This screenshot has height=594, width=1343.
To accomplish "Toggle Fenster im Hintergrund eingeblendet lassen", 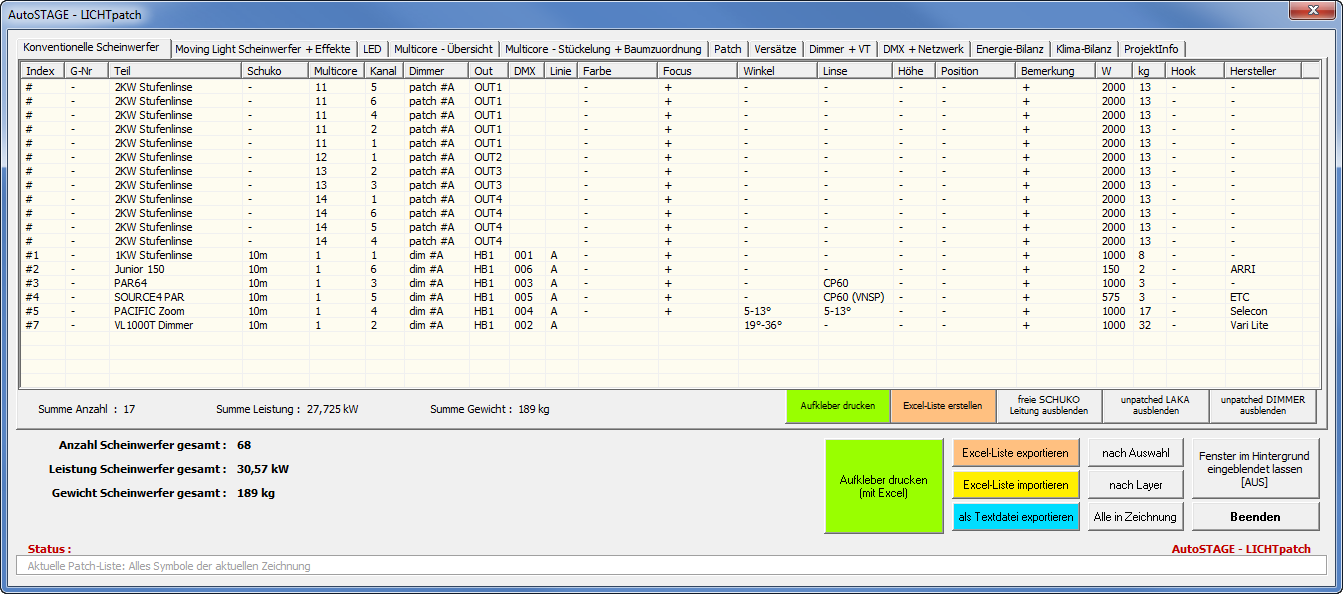I will 1255,468.
